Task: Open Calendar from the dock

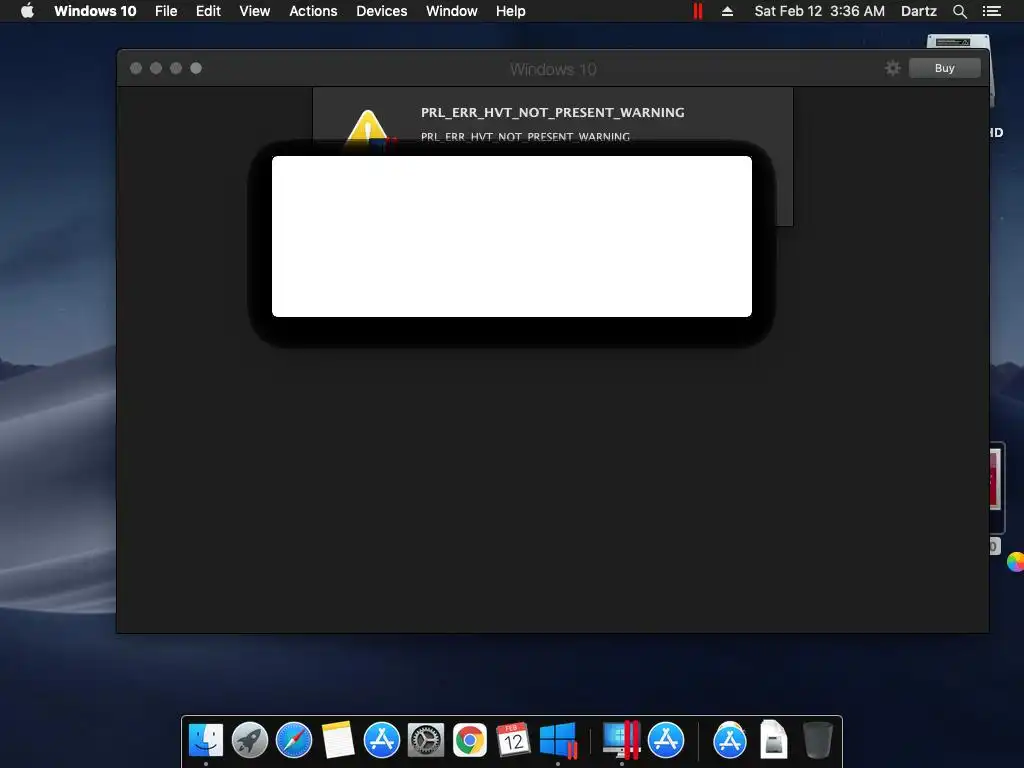Action: (x=513, y=740)
